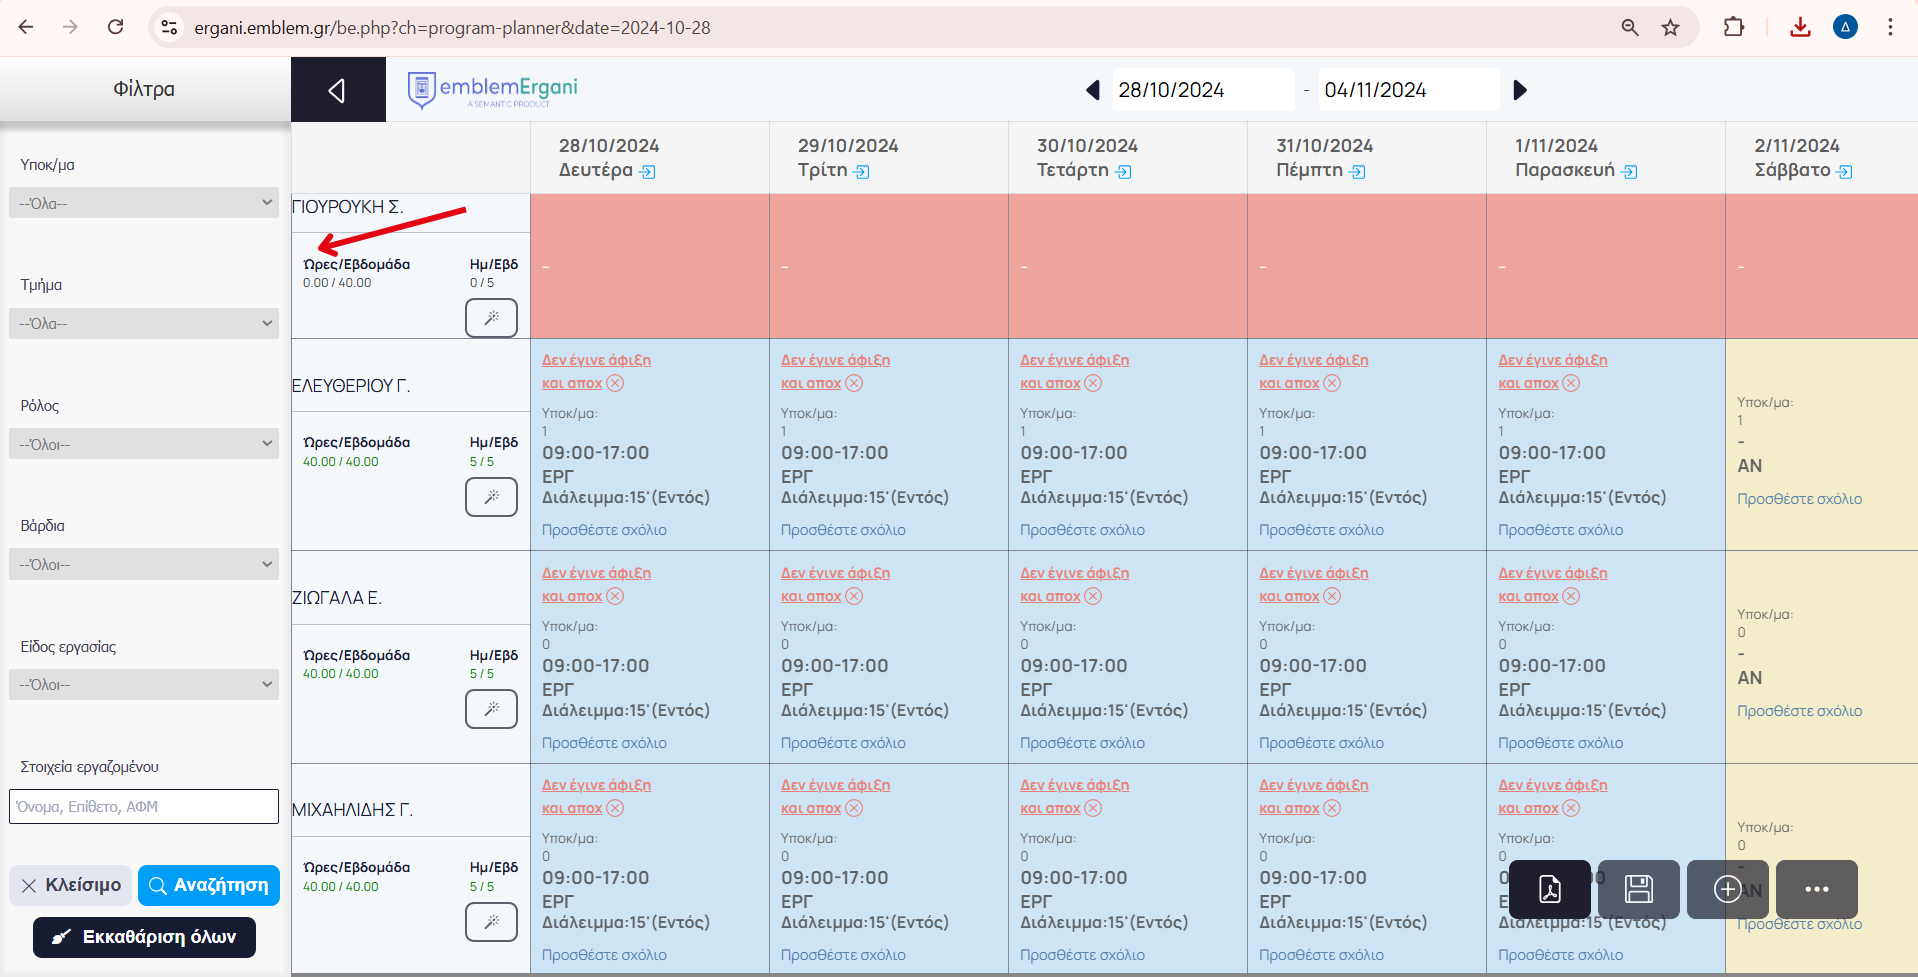This screenshot has width=1918, height=977.
Task: Click the magic wand icon for ΕΛΕΥΘΕΡΙΟΥ Γ.
Action: tap(491, 497)
